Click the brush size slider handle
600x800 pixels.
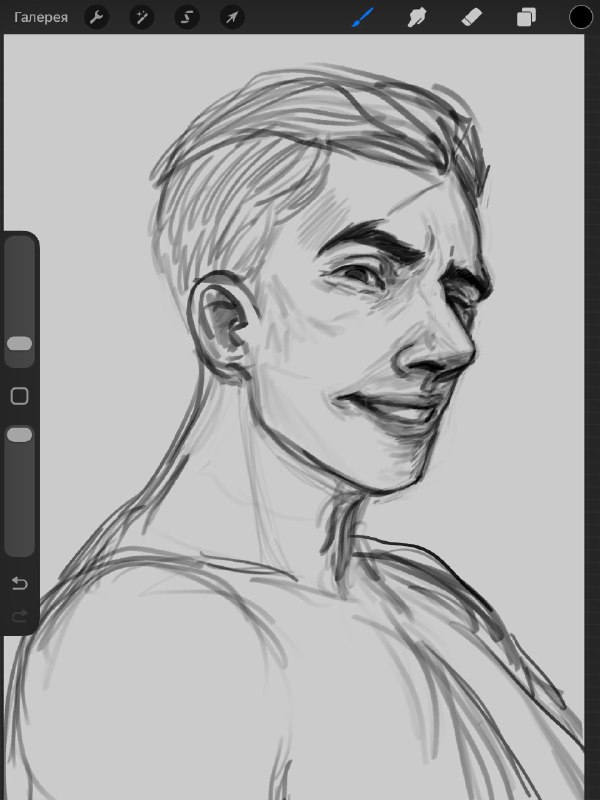point(19,343)
